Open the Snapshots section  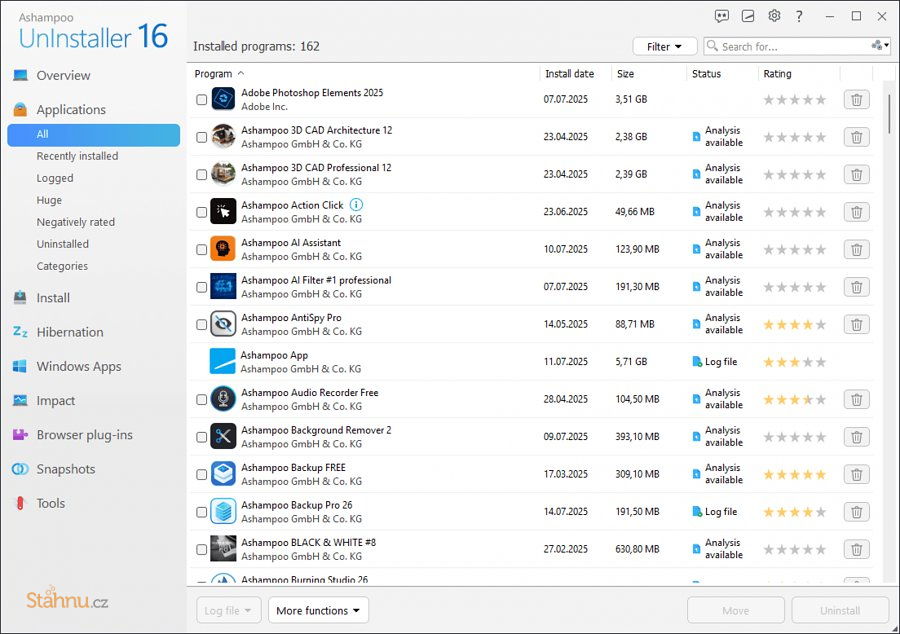[65, 469]
